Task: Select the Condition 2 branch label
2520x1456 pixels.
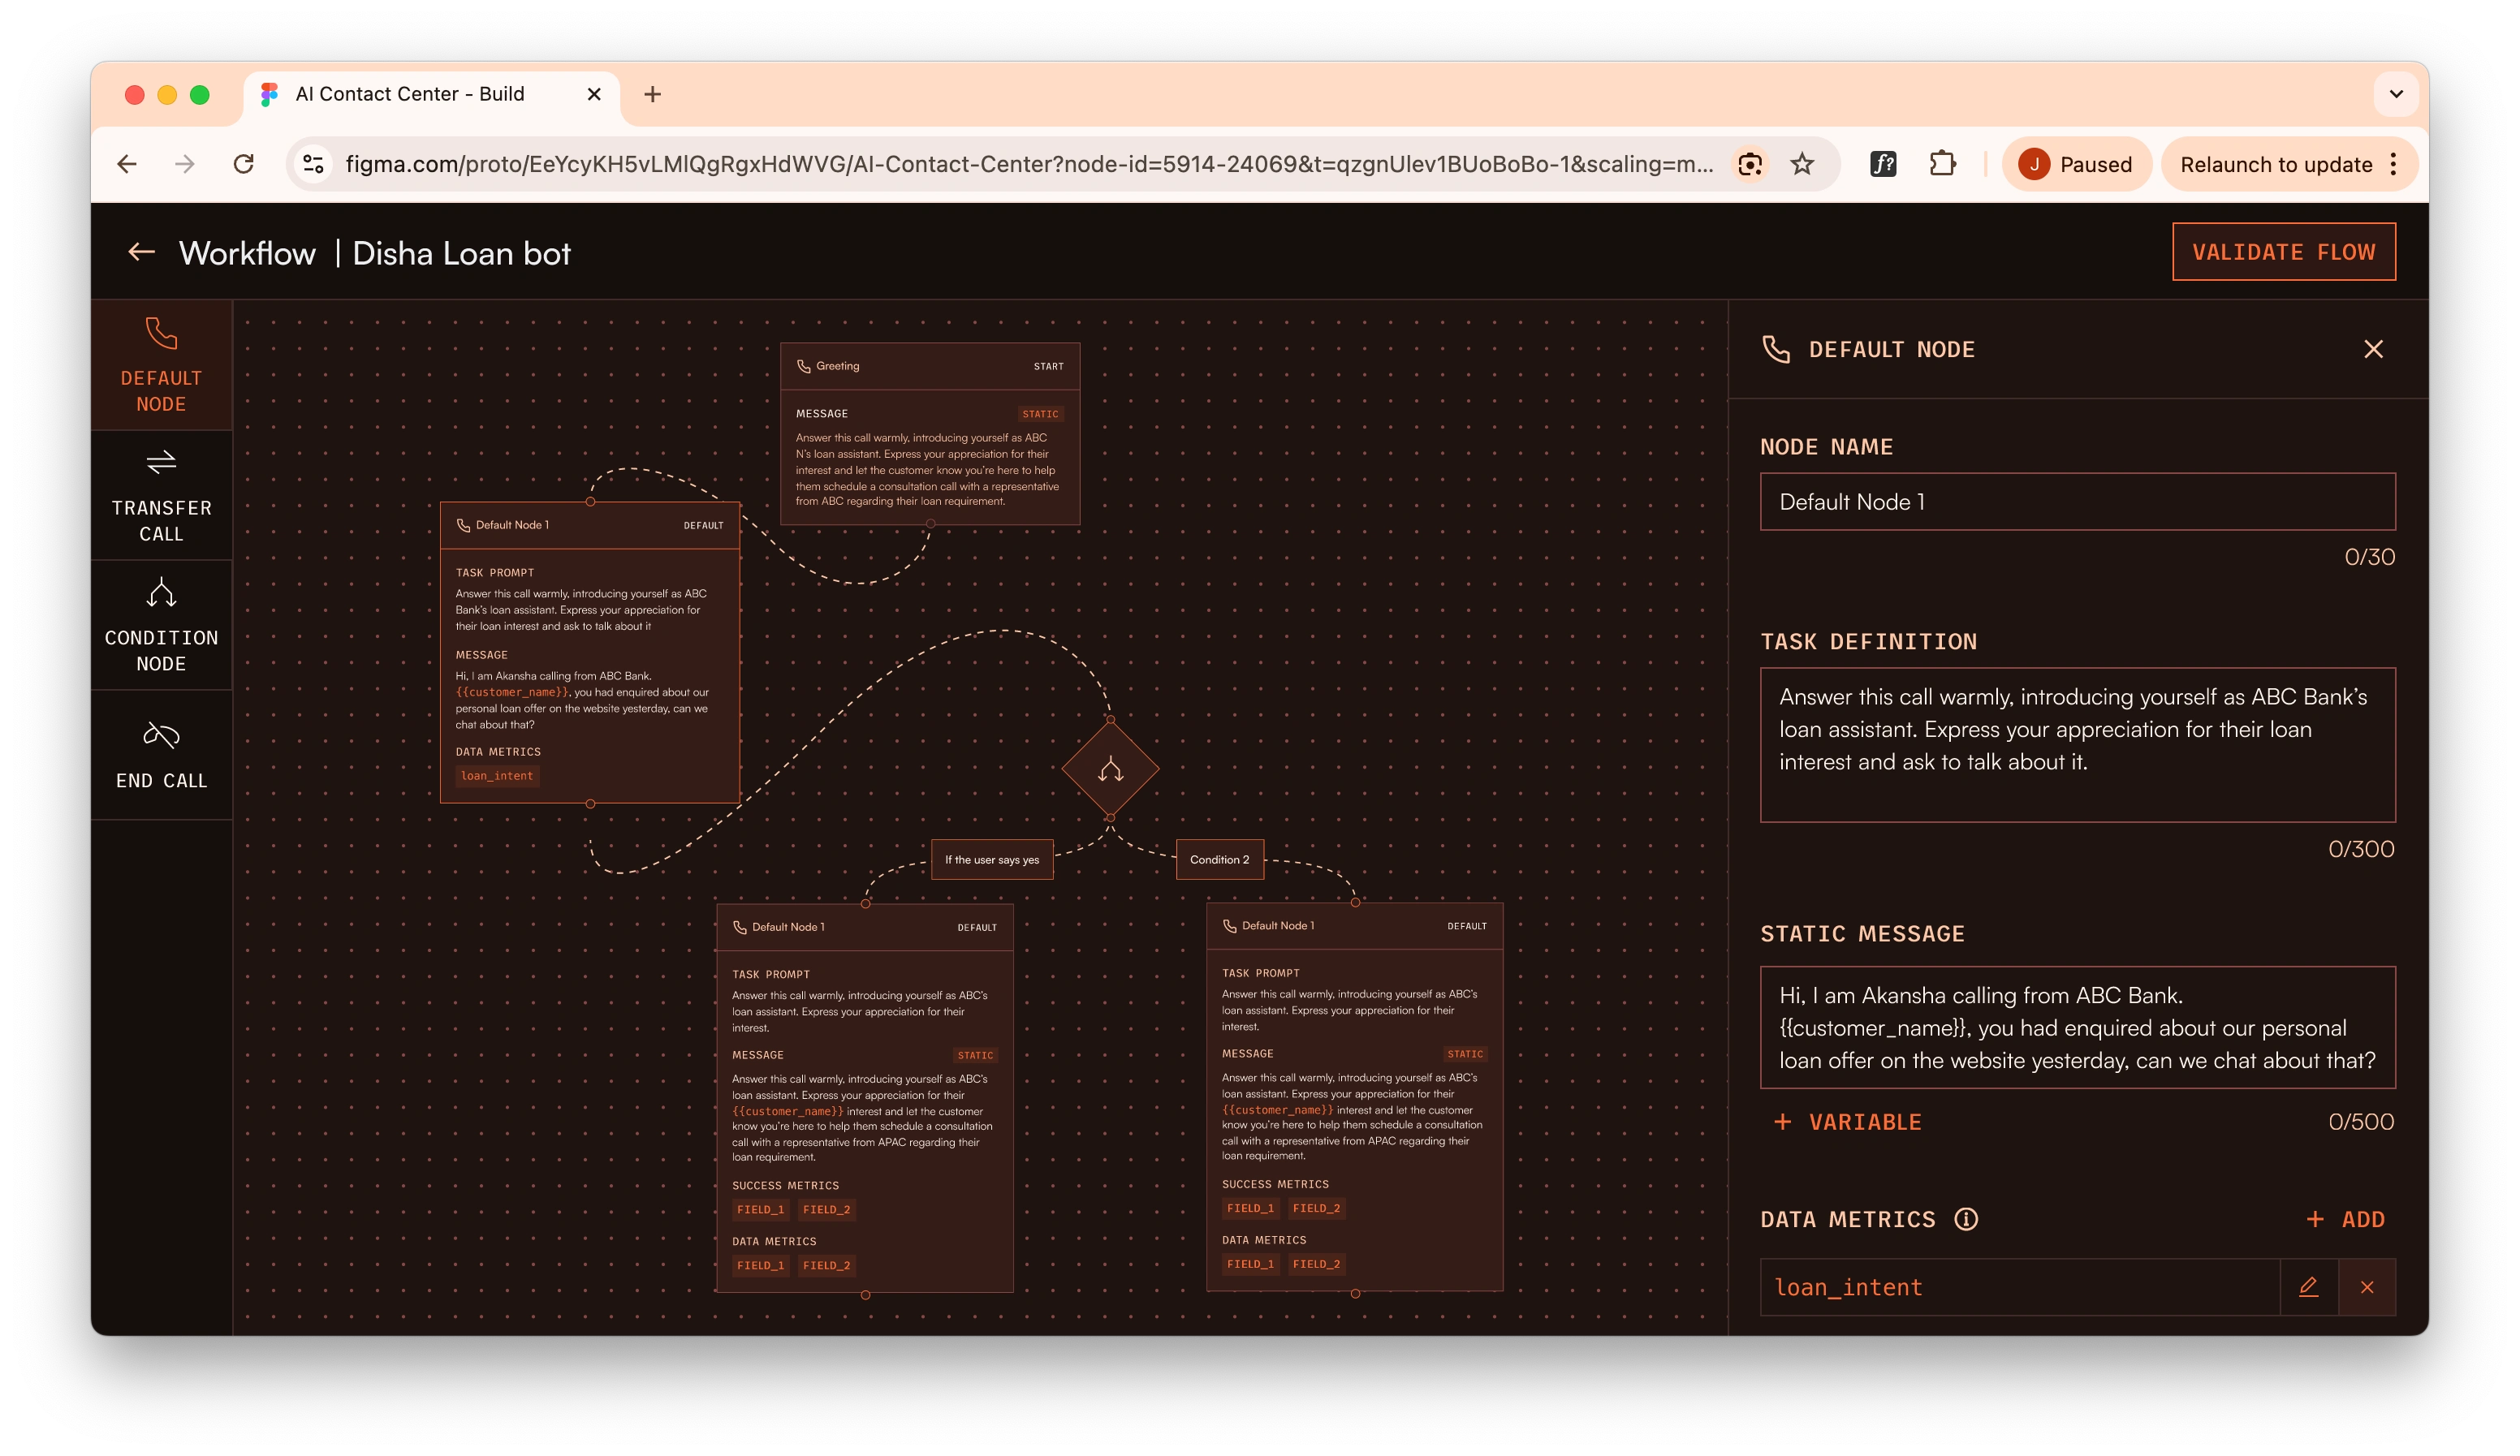Action: tap(1219, 860)
